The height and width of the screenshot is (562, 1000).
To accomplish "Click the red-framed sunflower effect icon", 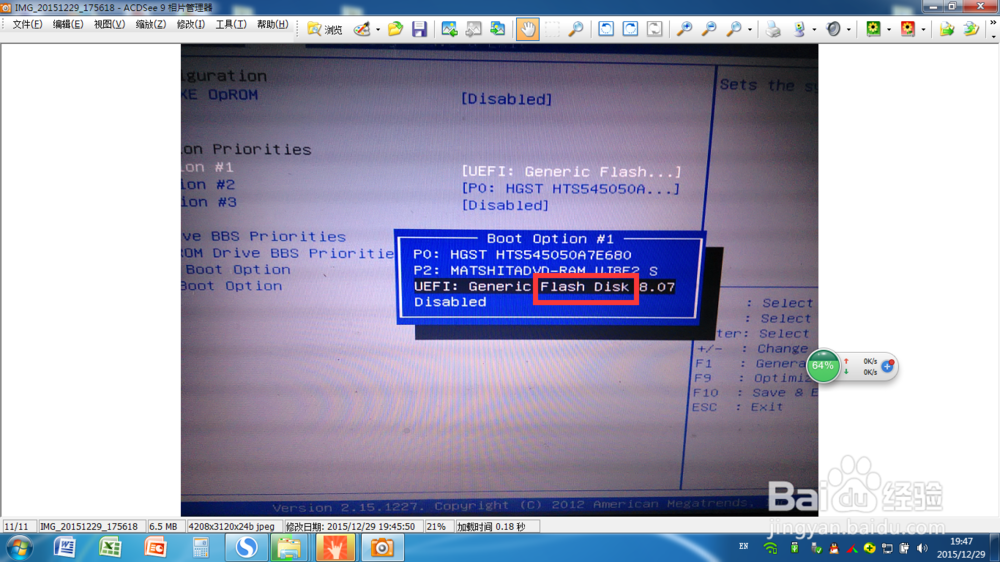I will (908, 29).
